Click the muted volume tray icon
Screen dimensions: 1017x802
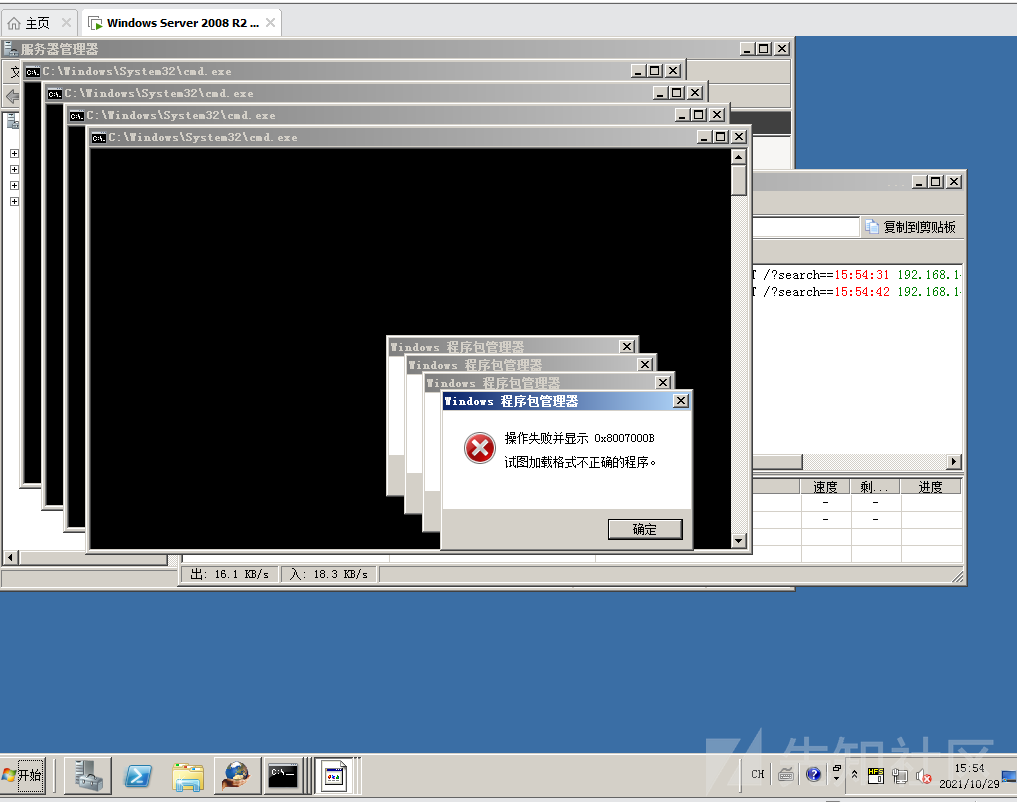click(923, 775)
